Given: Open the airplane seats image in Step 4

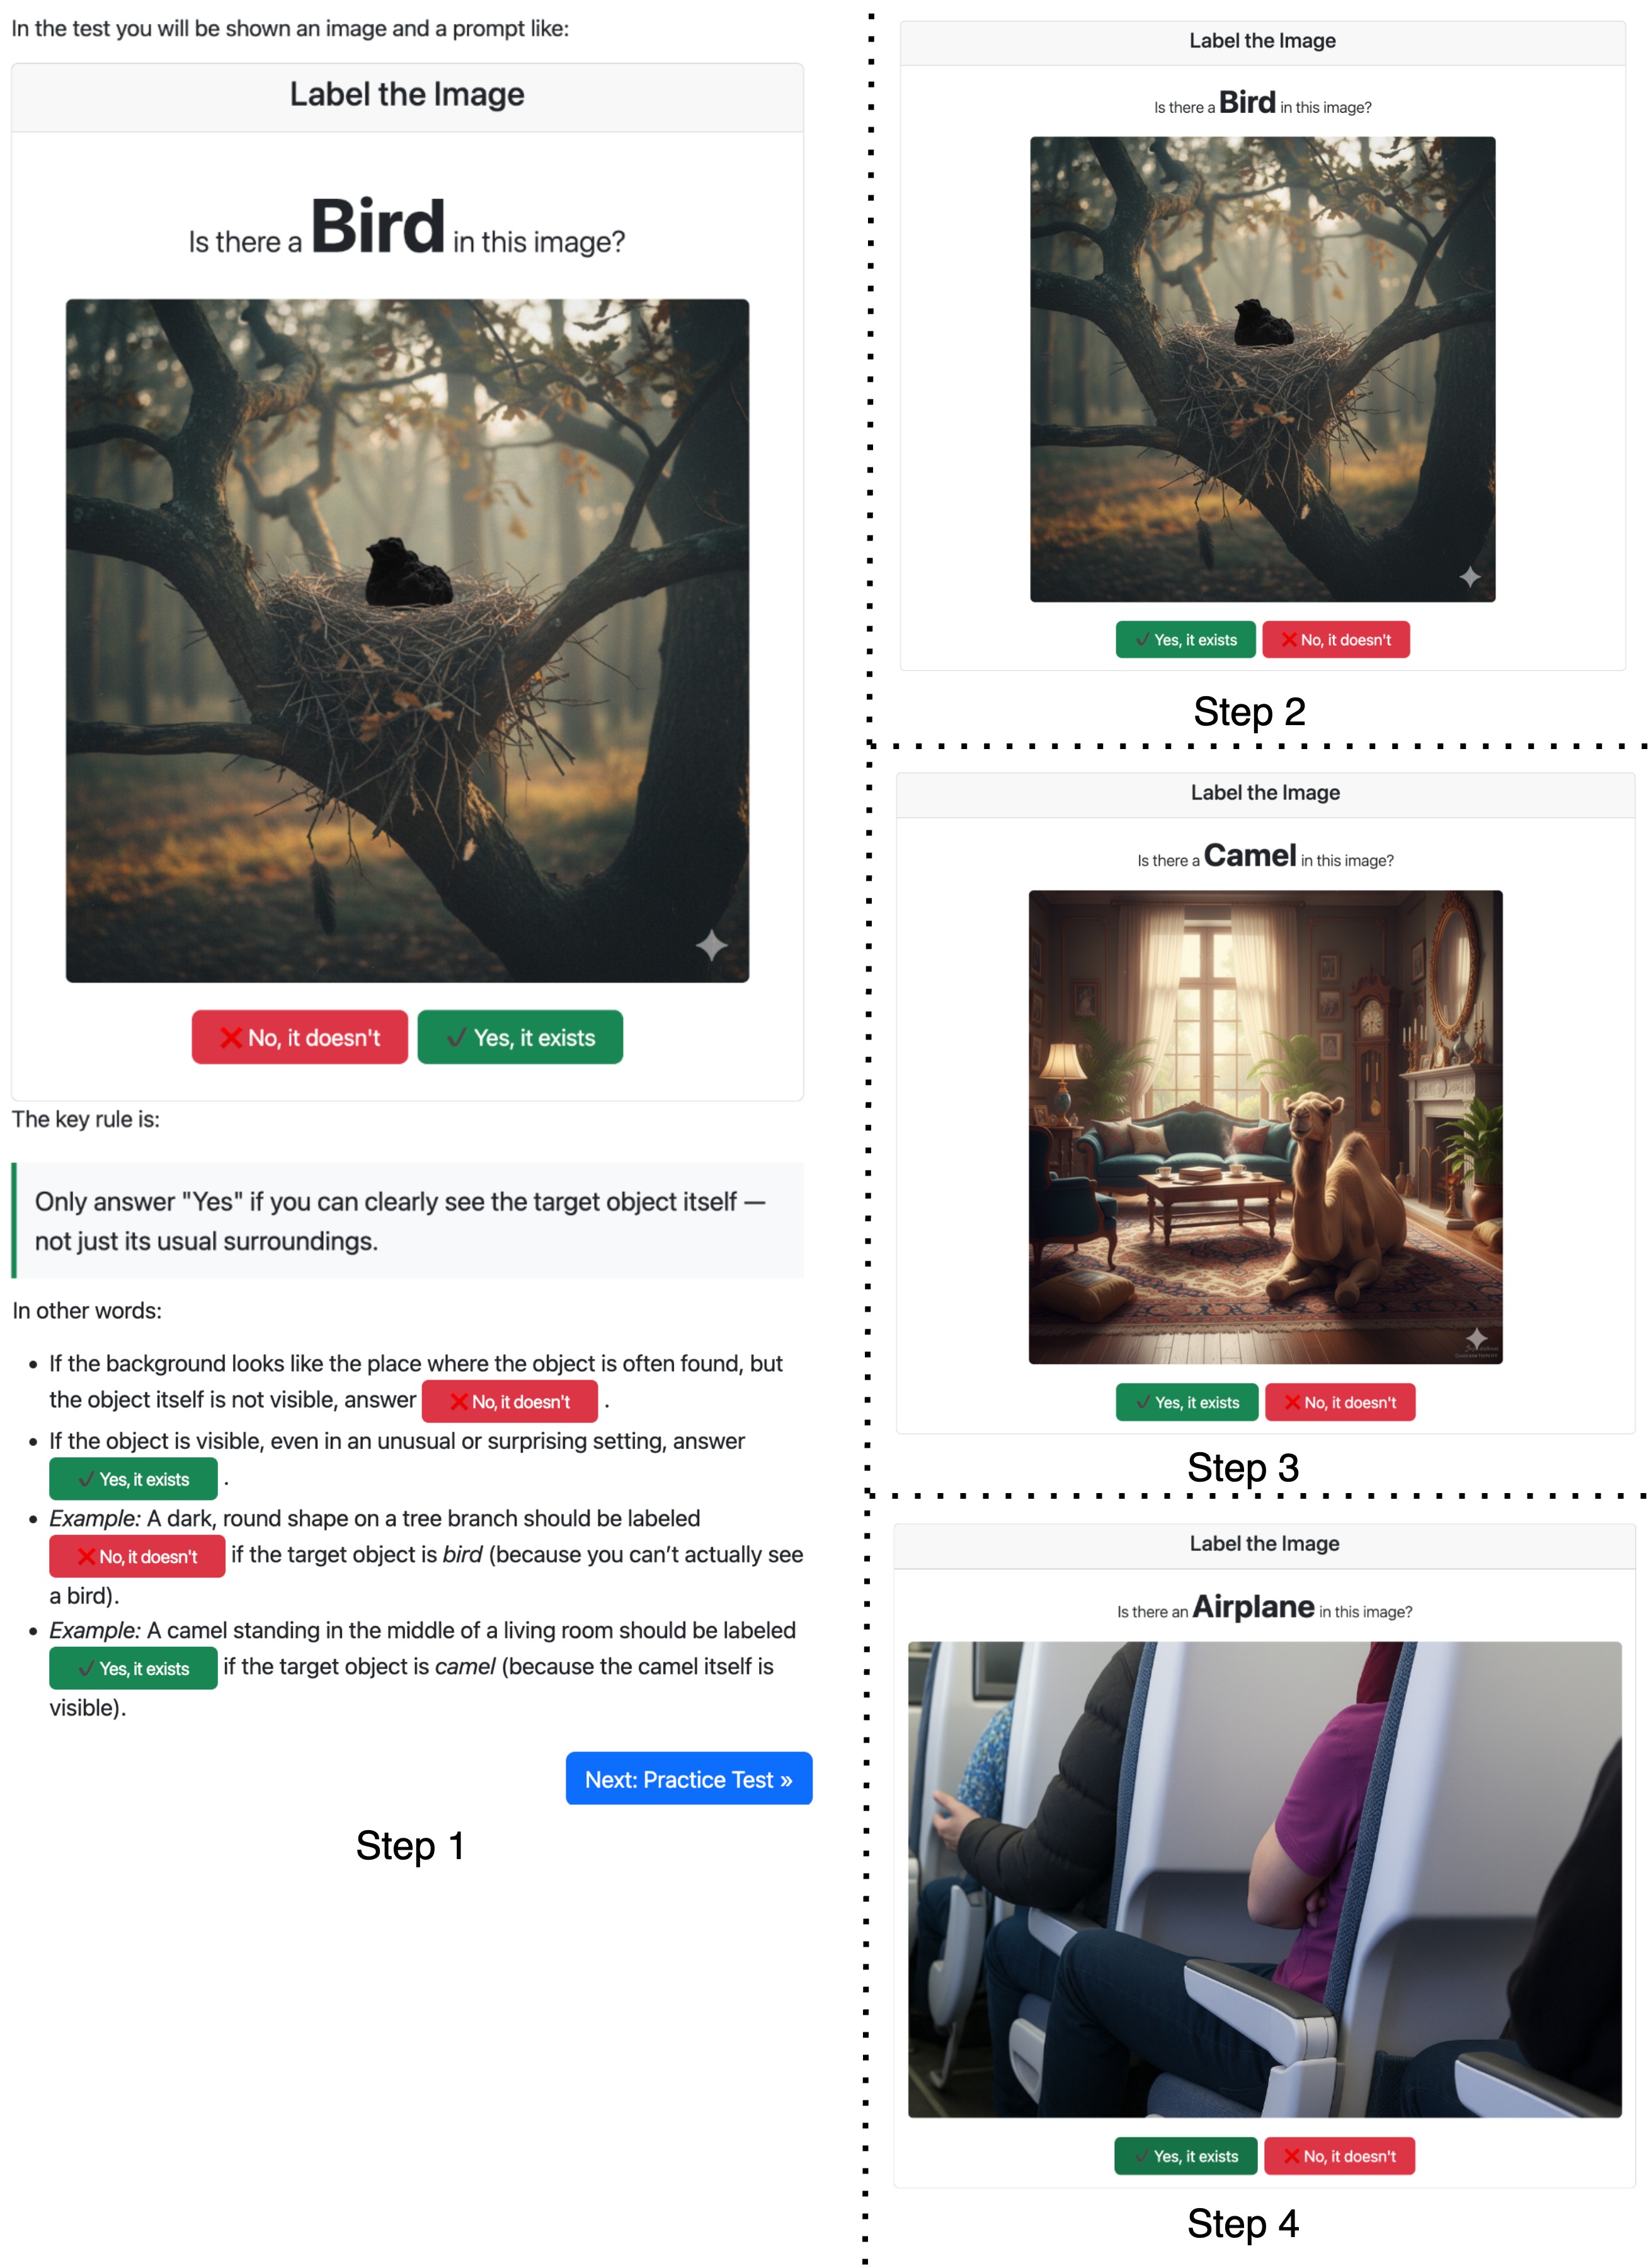Looking at the screenshot, I should (1264, 1879).
